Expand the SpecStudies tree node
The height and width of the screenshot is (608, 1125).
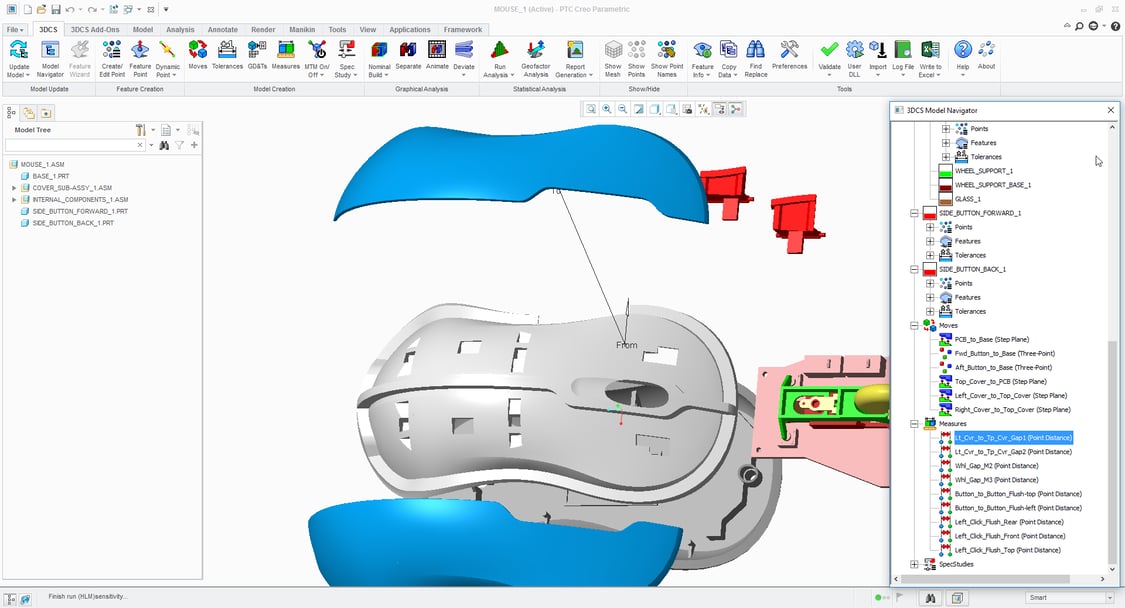tap(914, 564)
